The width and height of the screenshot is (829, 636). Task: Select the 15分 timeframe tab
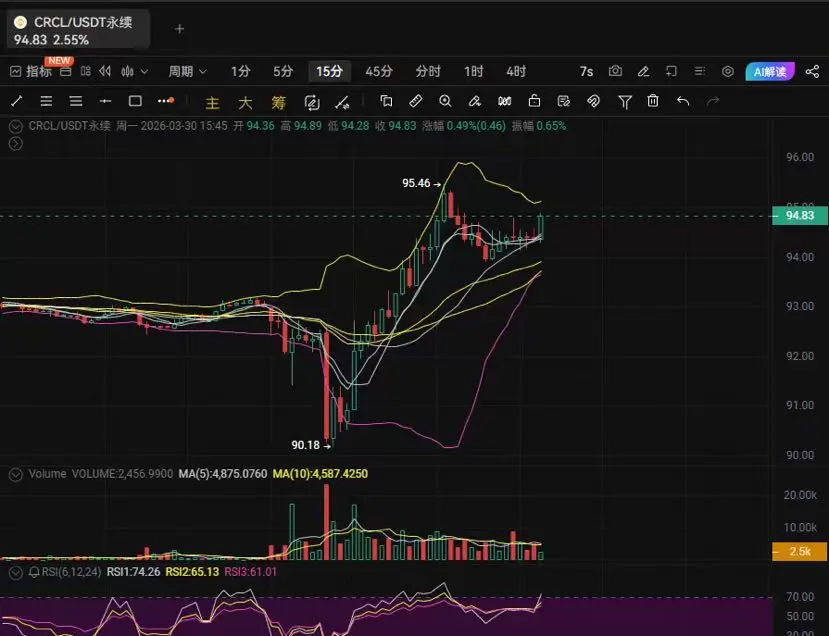[x=329, y=71]
